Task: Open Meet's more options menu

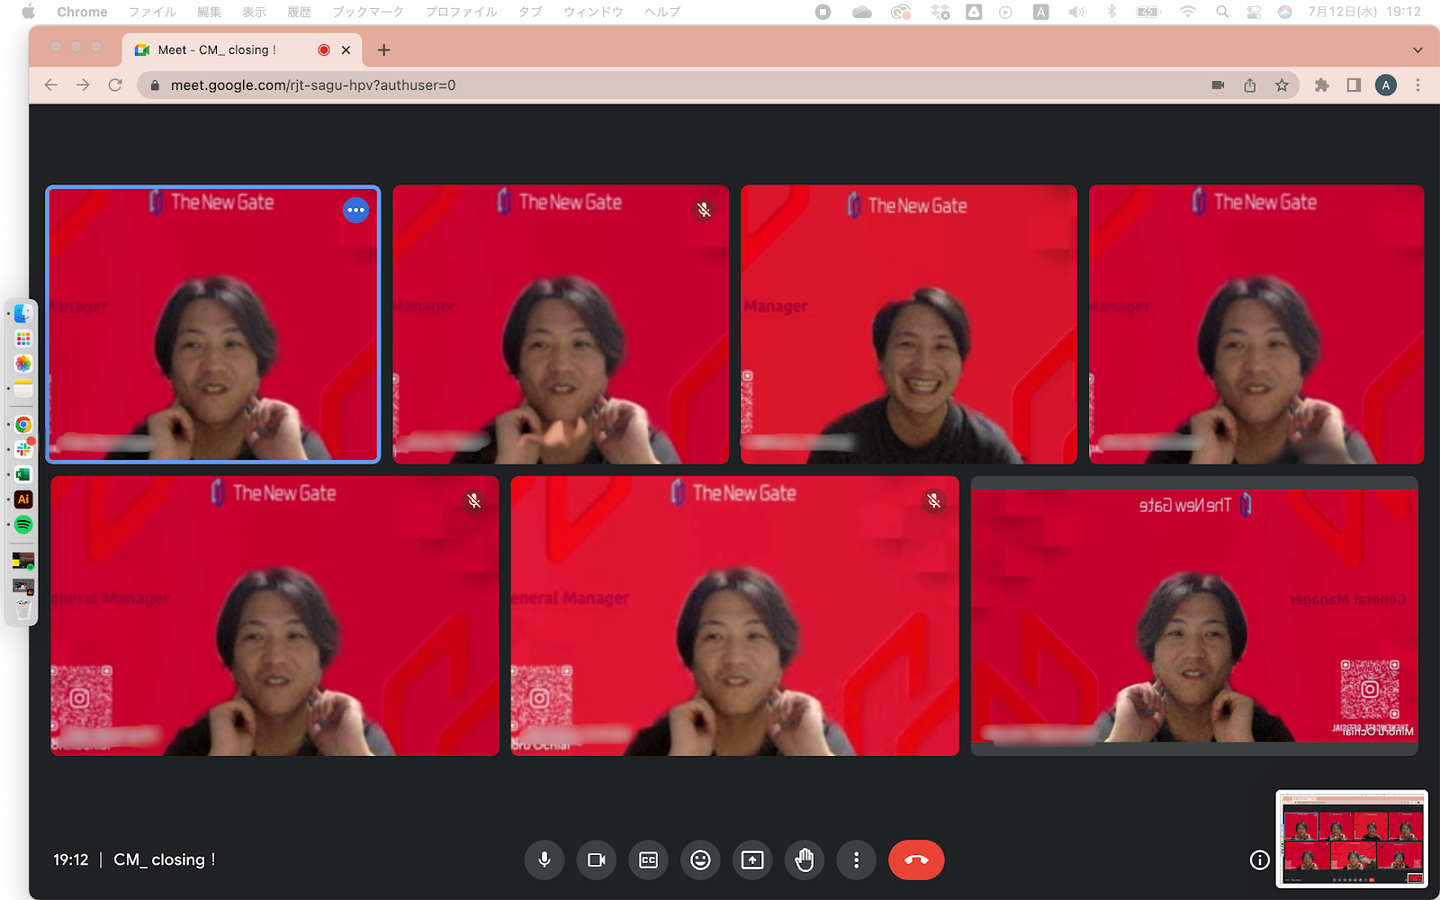Action: (x=856, y=860)
